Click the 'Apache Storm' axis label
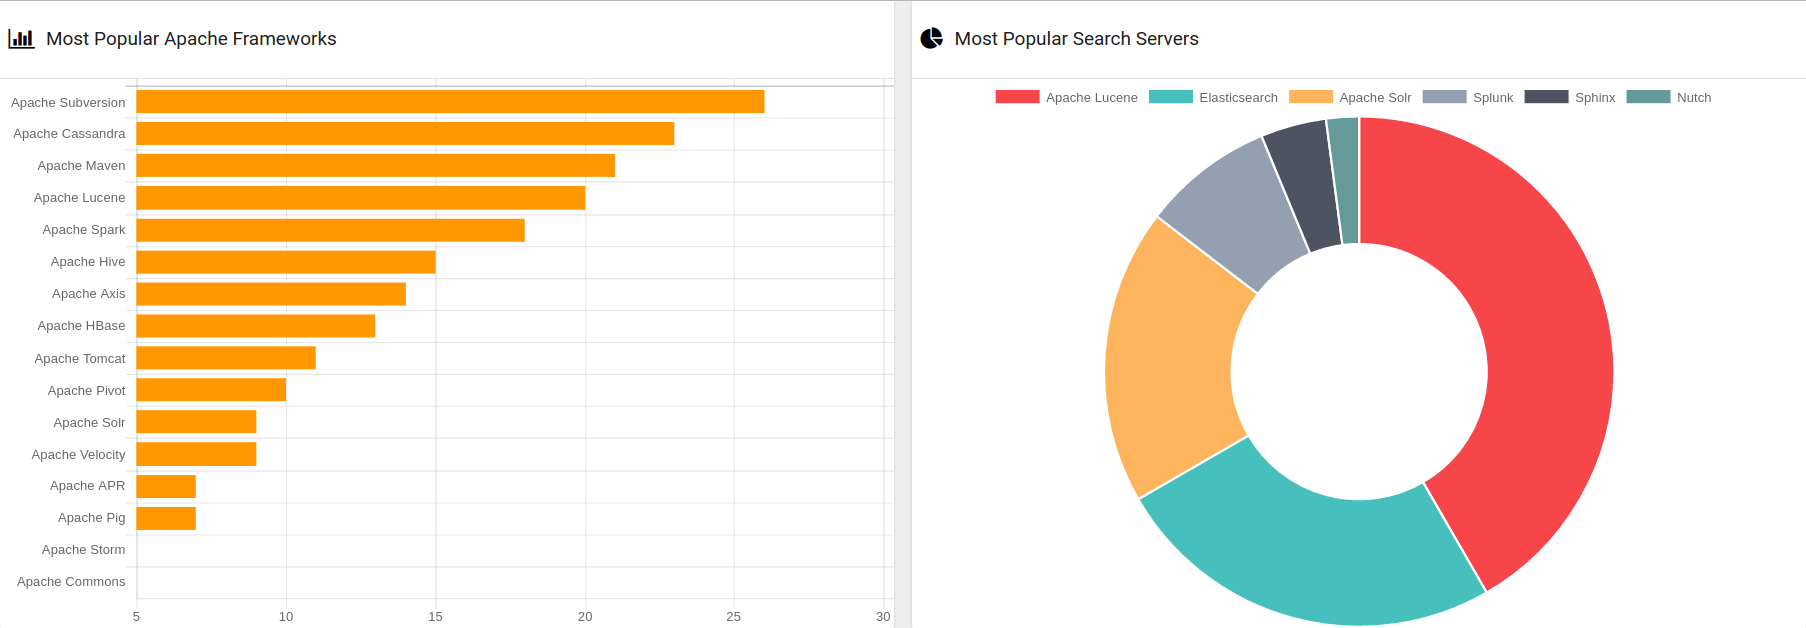The height and width of the screenshot is (628, 1806). (x=83, y=550)
